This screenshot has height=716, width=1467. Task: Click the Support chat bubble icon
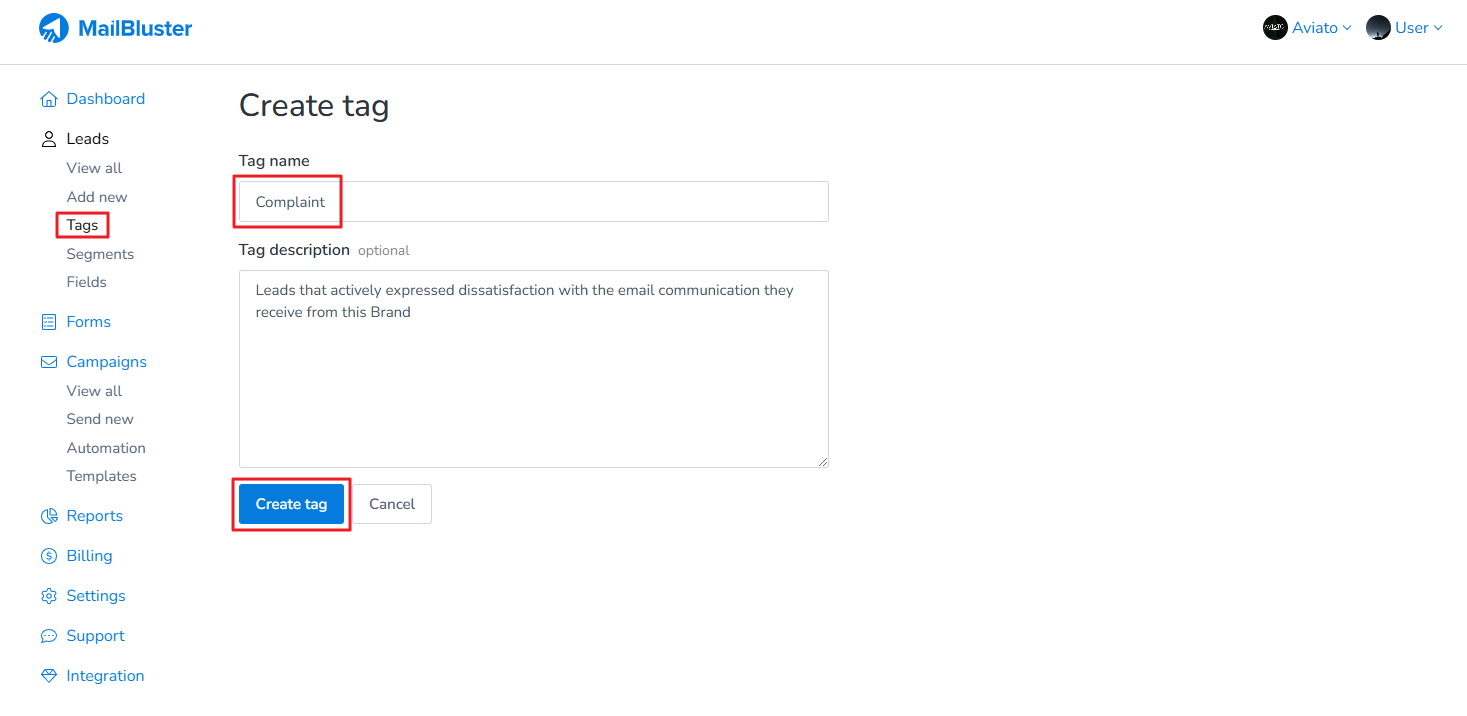[x=48, y=636]
